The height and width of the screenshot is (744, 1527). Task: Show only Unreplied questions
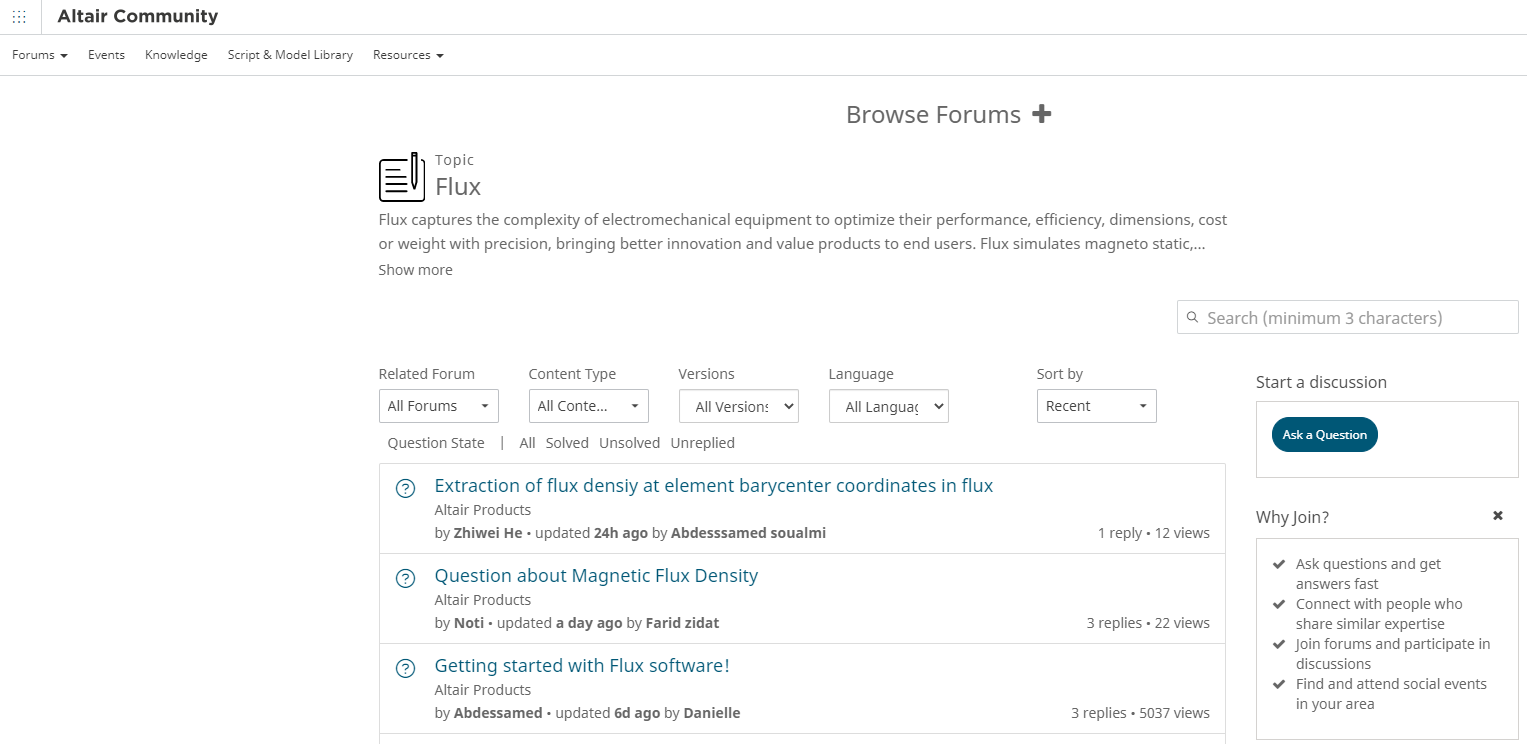[x=702, y=443]
